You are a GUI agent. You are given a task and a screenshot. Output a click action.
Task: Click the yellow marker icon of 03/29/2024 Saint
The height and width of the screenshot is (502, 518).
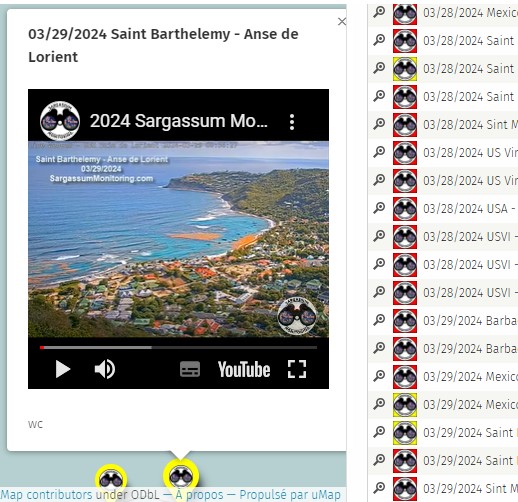(x=405, y=433)
